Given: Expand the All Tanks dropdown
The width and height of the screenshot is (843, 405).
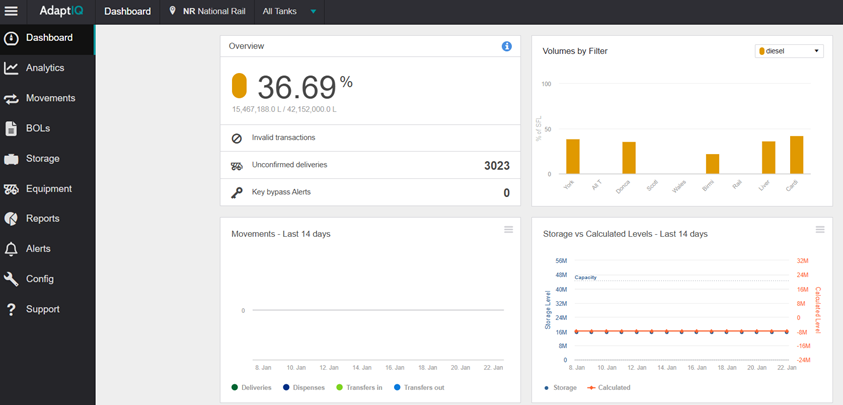Looking at the screenshot, I should (x=289, y=11).
